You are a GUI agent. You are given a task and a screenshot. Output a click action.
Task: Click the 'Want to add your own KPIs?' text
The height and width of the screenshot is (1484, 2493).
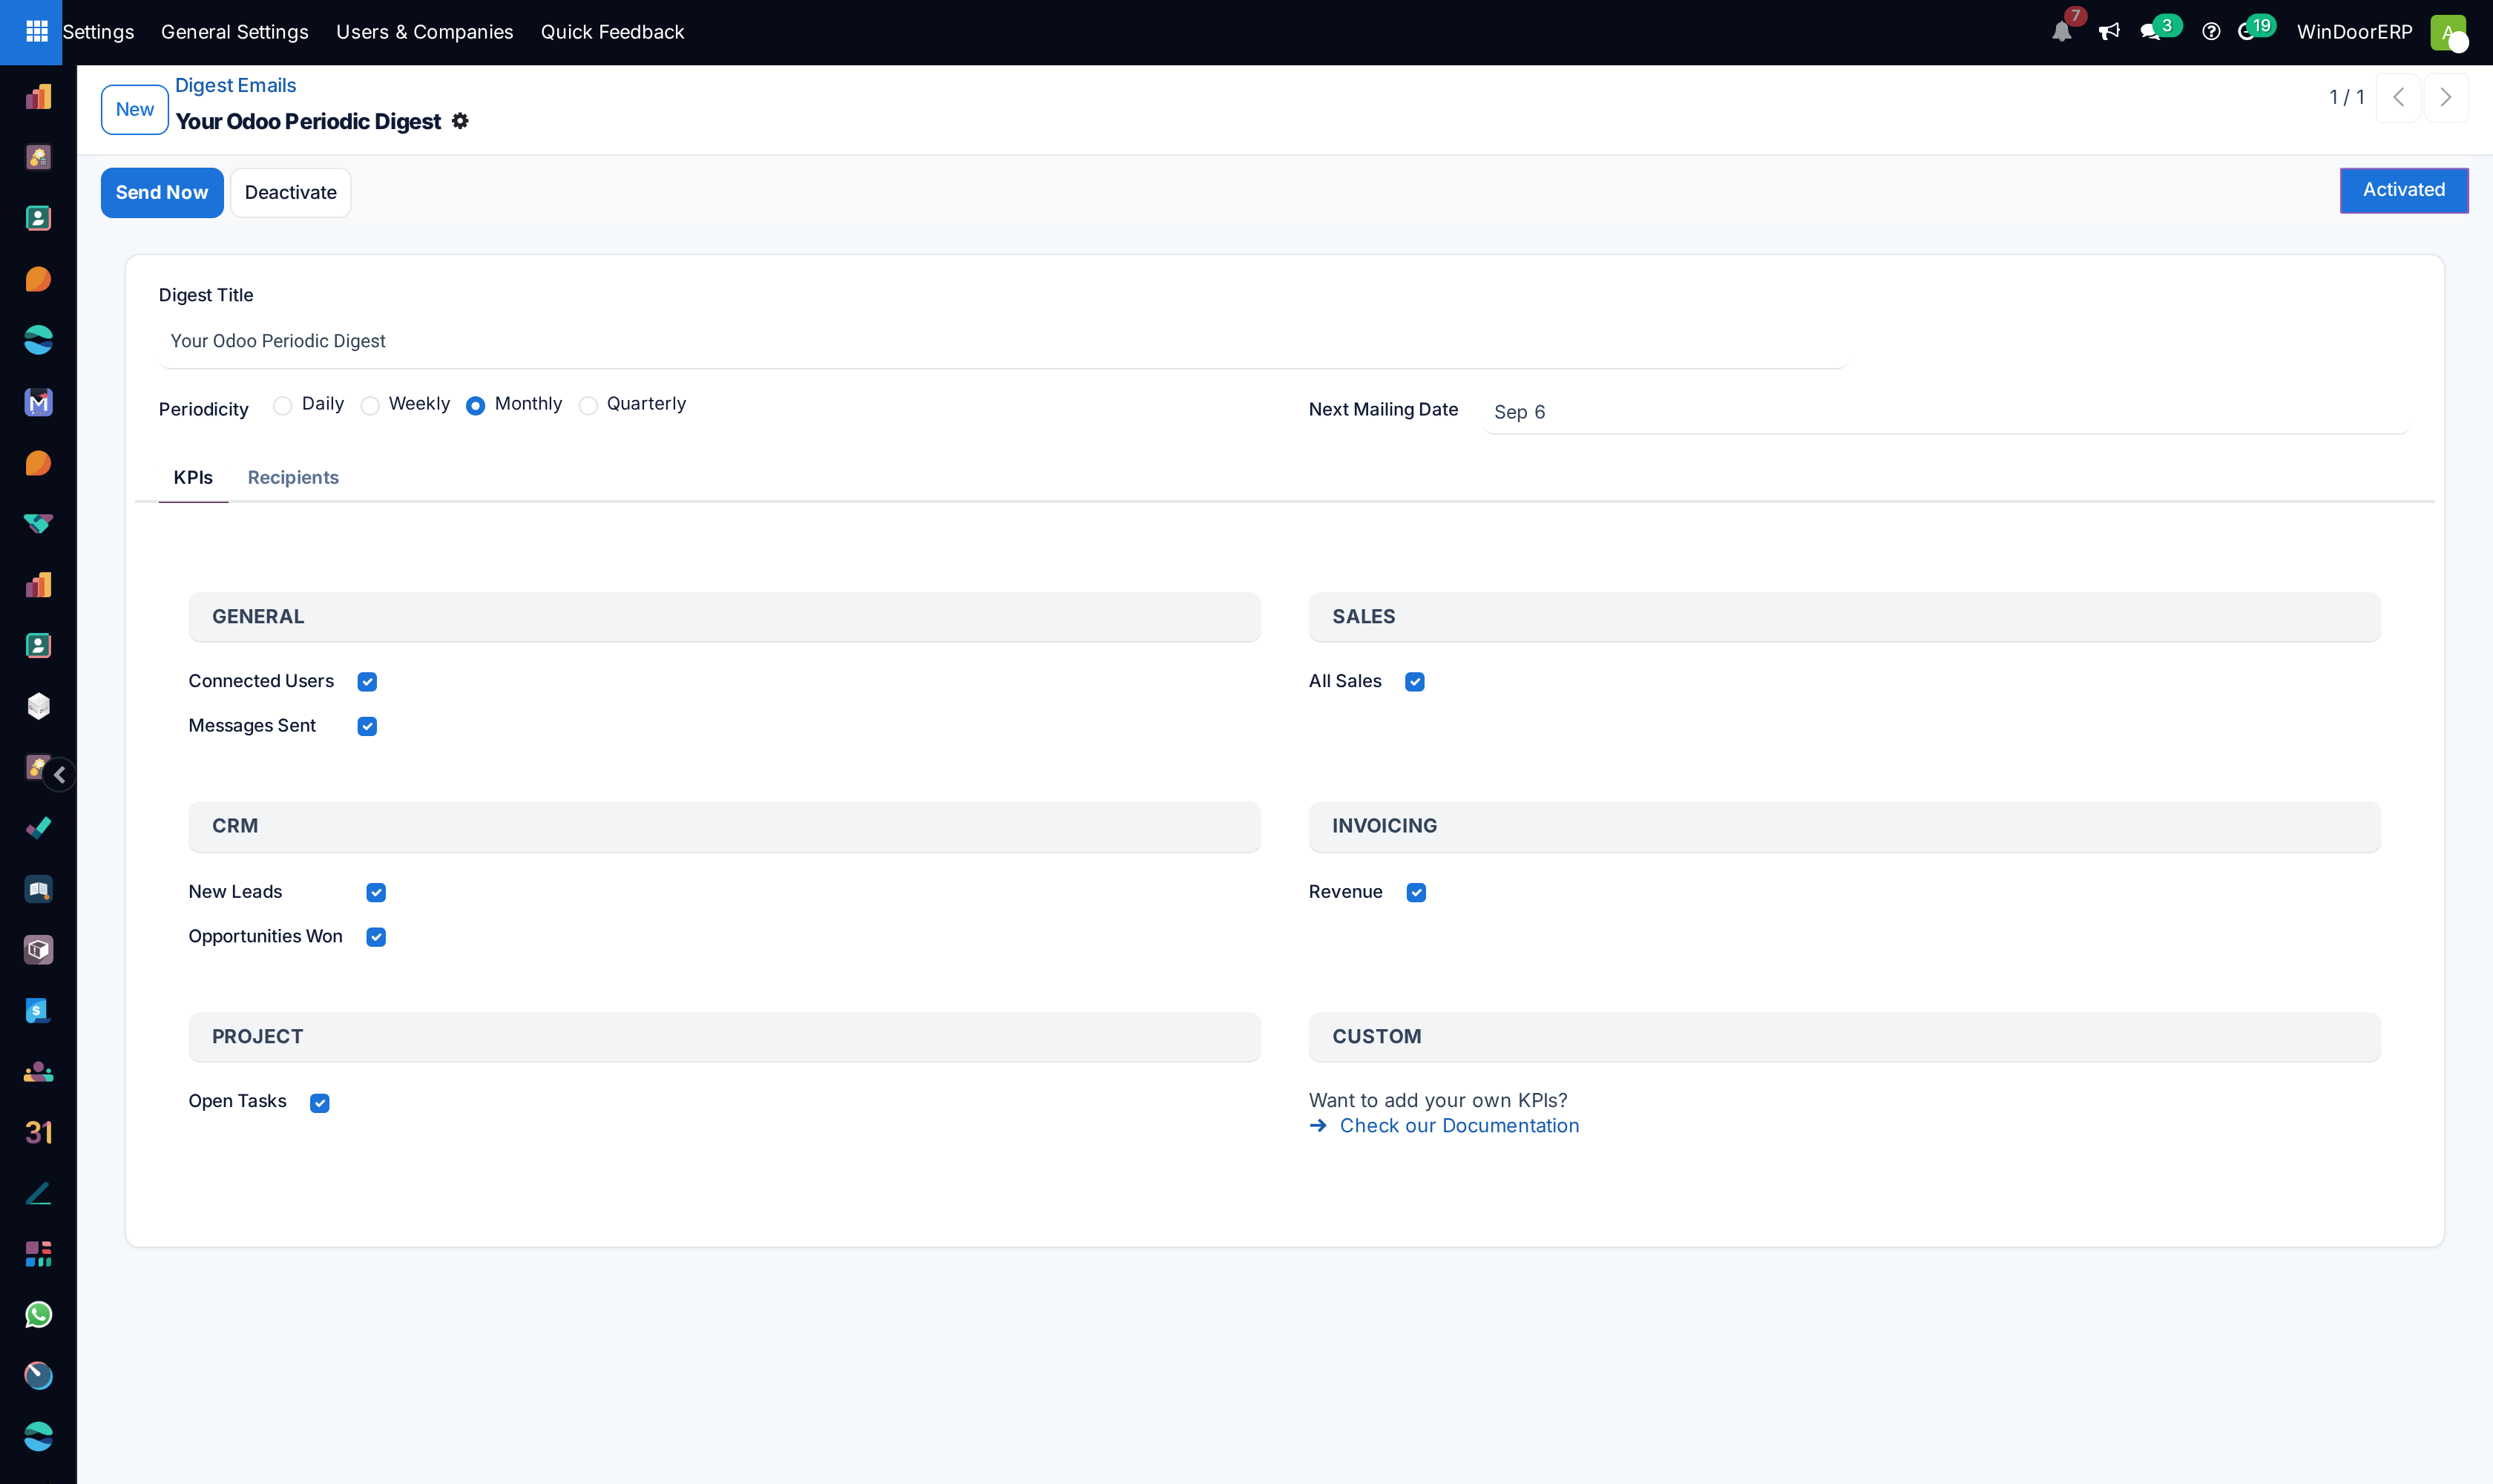click(x=1438, y=1100)
